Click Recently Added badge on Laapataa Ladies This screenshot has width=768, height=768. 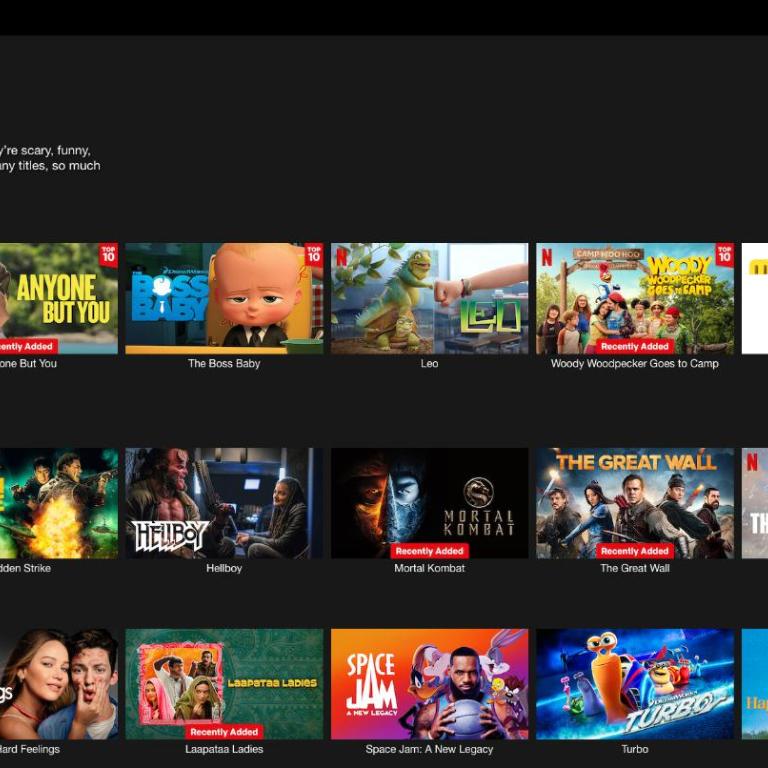224,732
